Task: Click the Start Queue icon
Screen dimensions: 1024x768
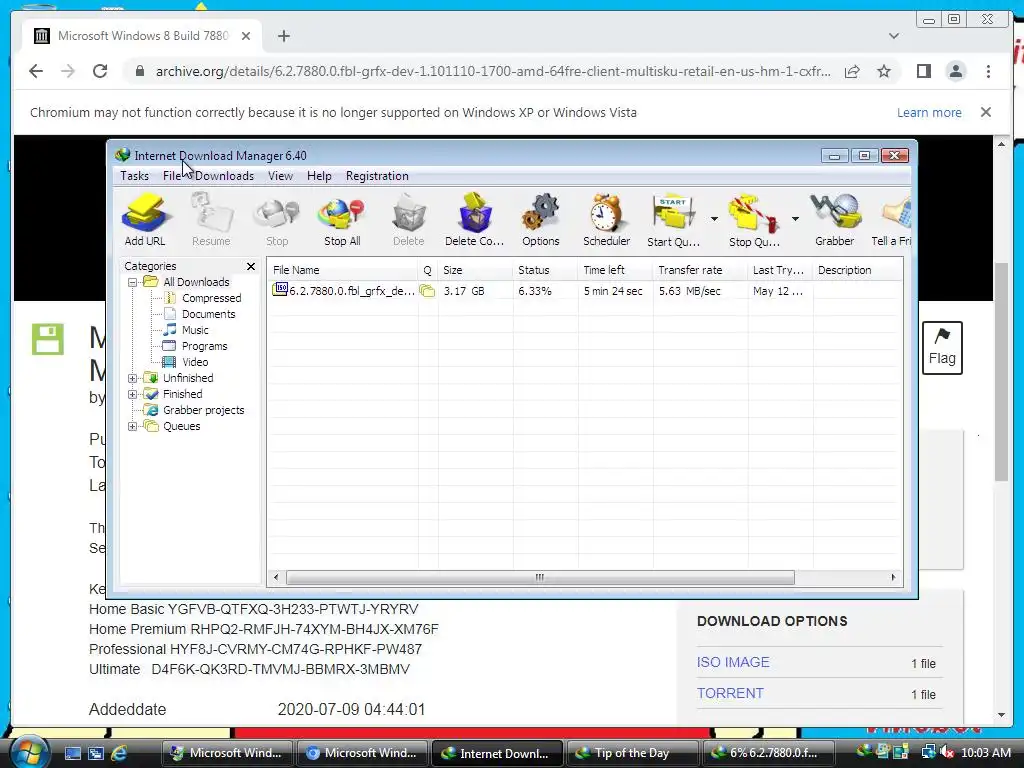Action: 673,219
